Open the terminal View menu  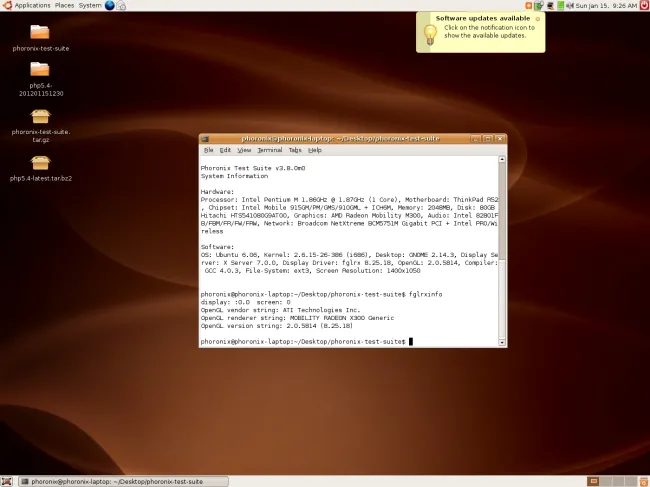point(244,150)
